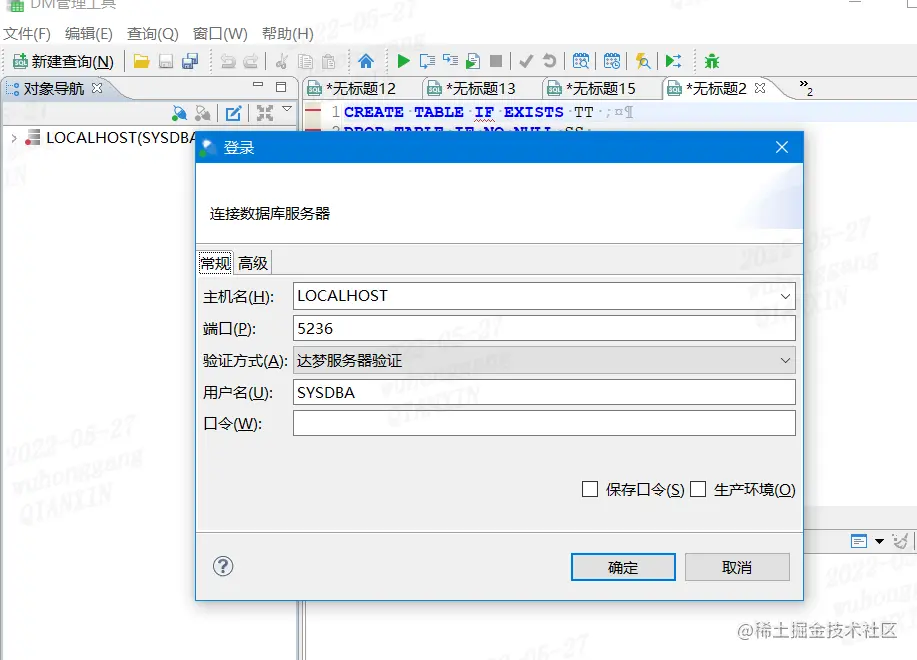Confirm login with the 确定 button
The height and width of the screenshot is (660, 917).
coord(622,567)
